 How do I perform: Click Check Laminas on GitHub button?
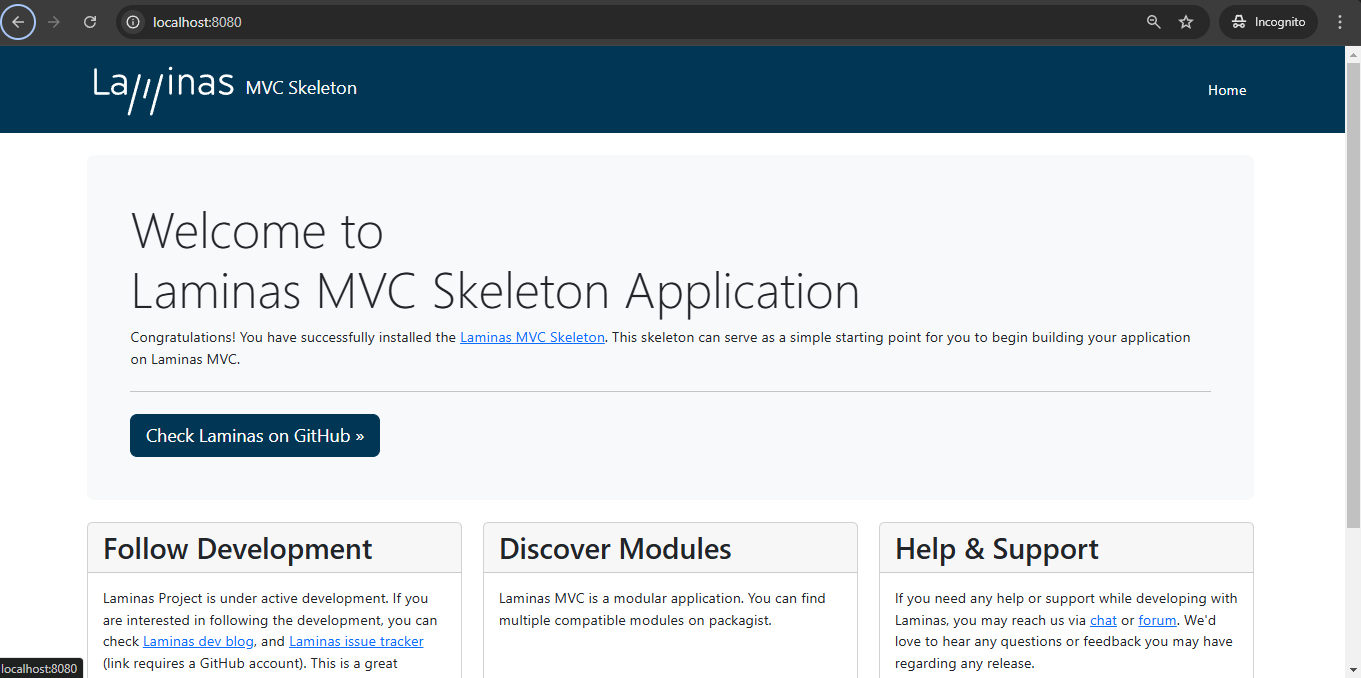coord(255,436)
